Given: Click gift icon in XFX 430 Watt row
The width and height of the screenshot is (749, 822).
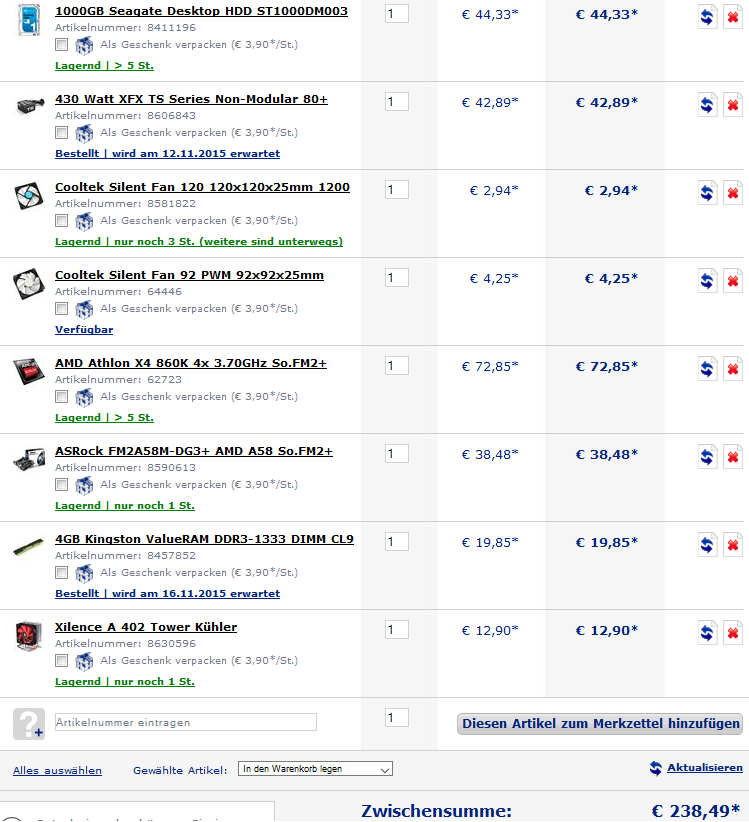Looking at the screenshot, I should click(84, 134).
